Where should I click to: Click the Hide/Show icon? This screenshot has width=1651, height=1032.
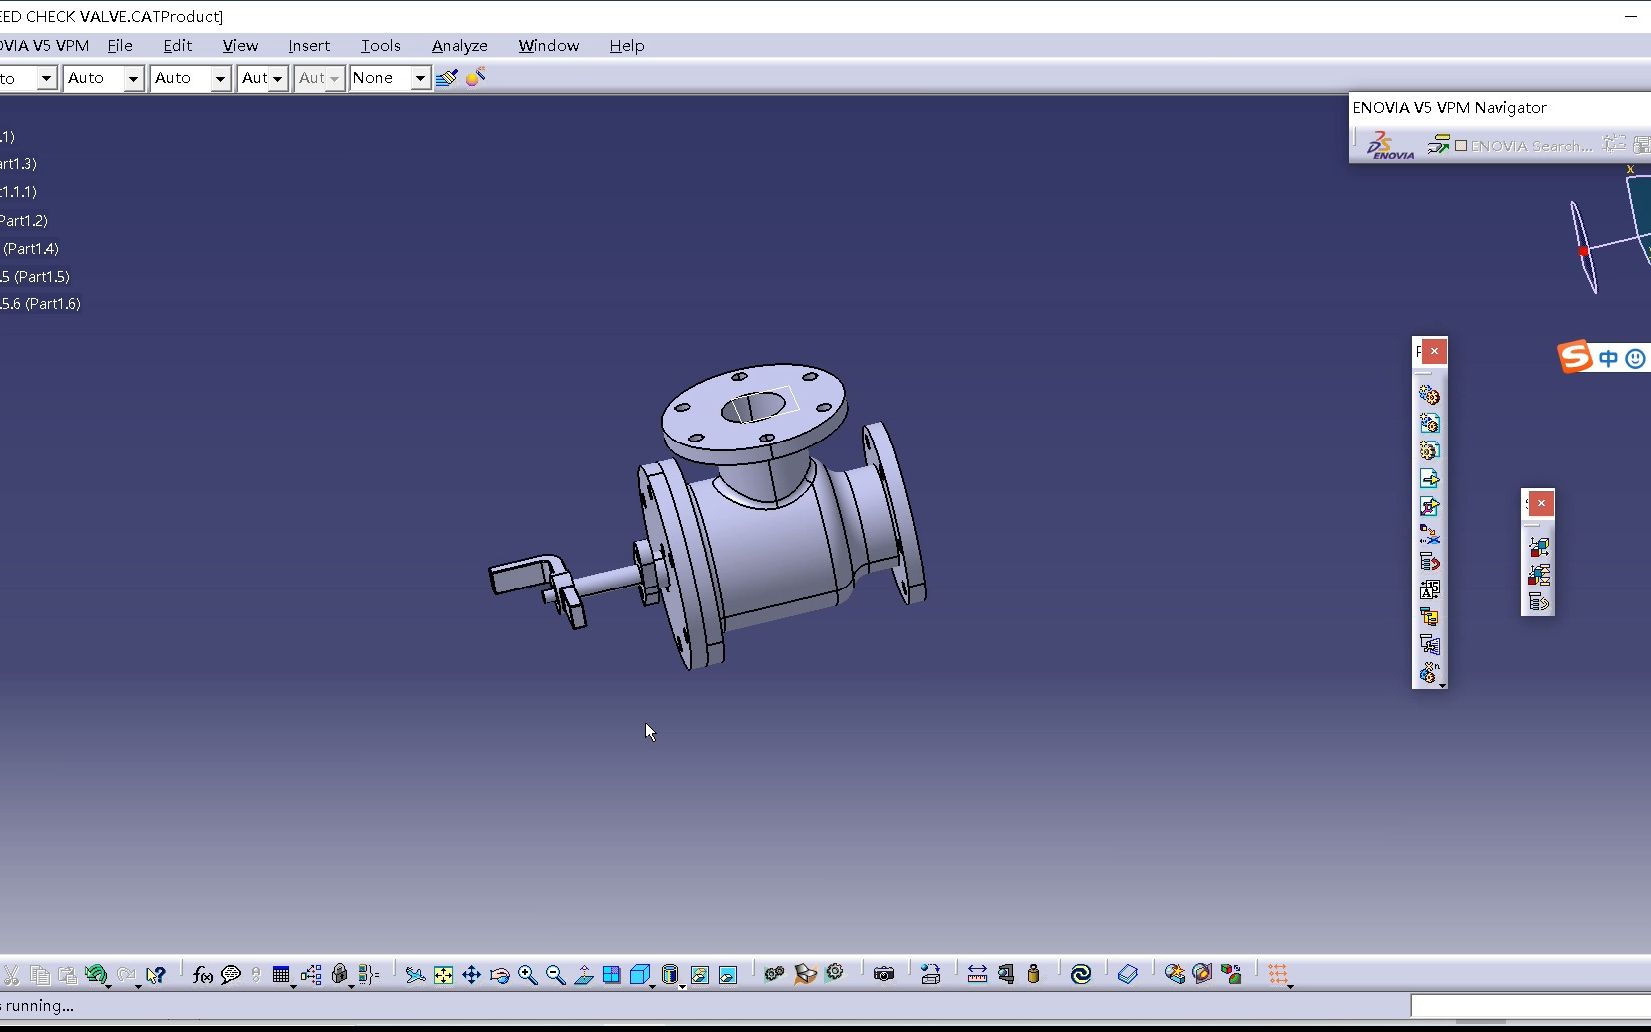coord(700,974)
